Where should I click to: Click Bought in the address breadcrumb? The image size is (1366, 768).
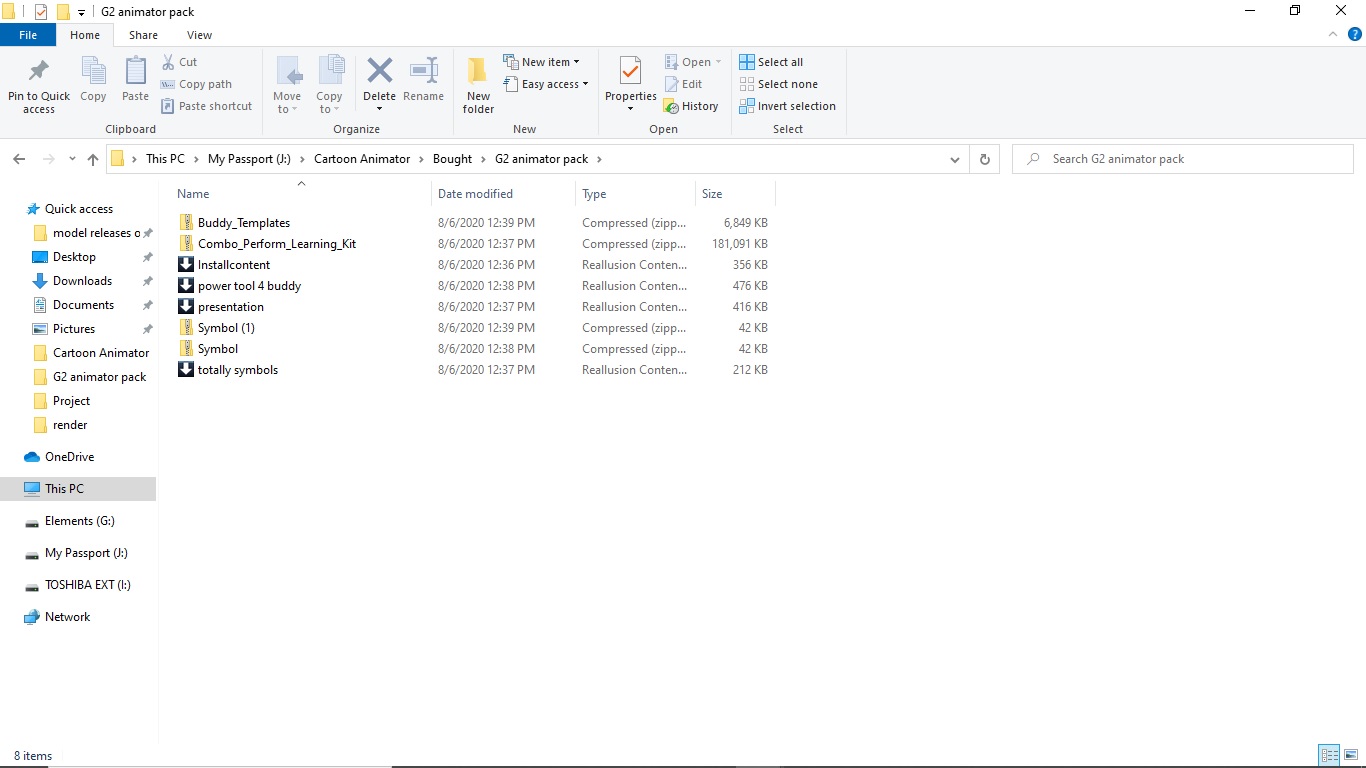click(452, 159)
